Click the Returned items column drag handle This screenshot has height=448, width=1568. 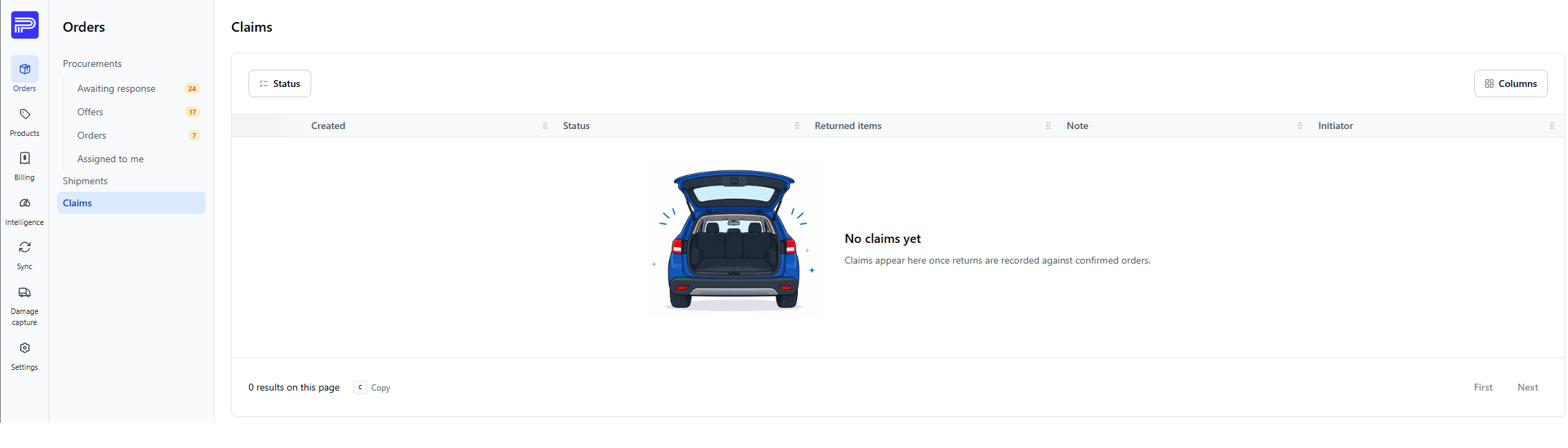1048,126
